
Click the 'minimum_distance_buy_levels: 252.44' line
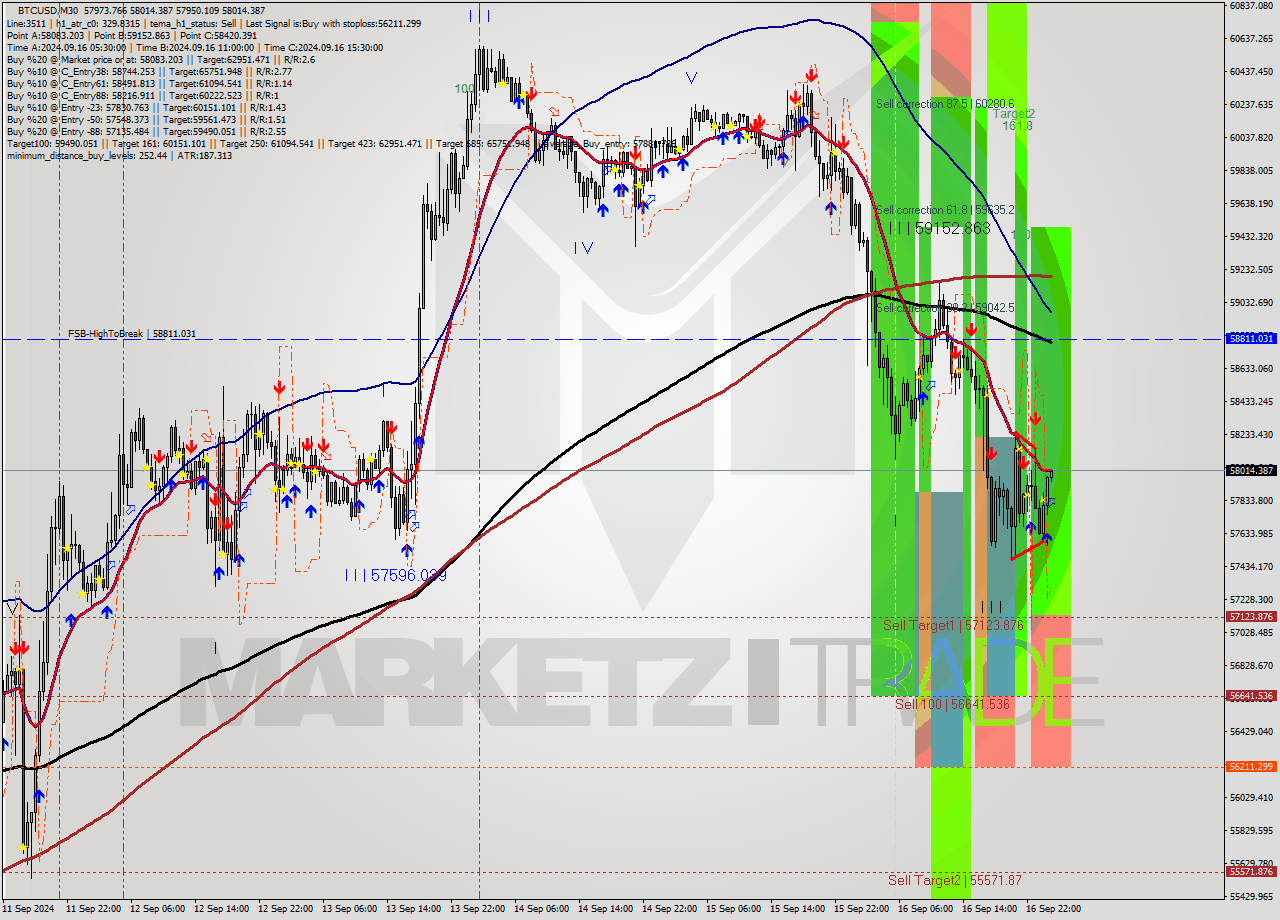(x=119, y=155)
